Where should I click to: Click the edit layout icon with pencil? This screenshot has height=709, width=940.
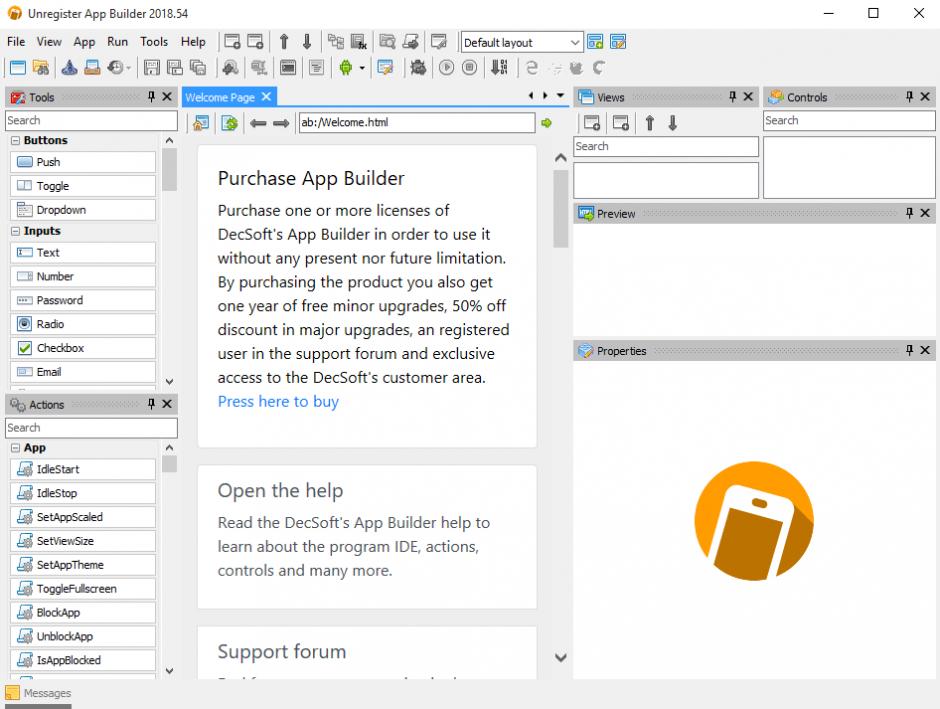618,41
